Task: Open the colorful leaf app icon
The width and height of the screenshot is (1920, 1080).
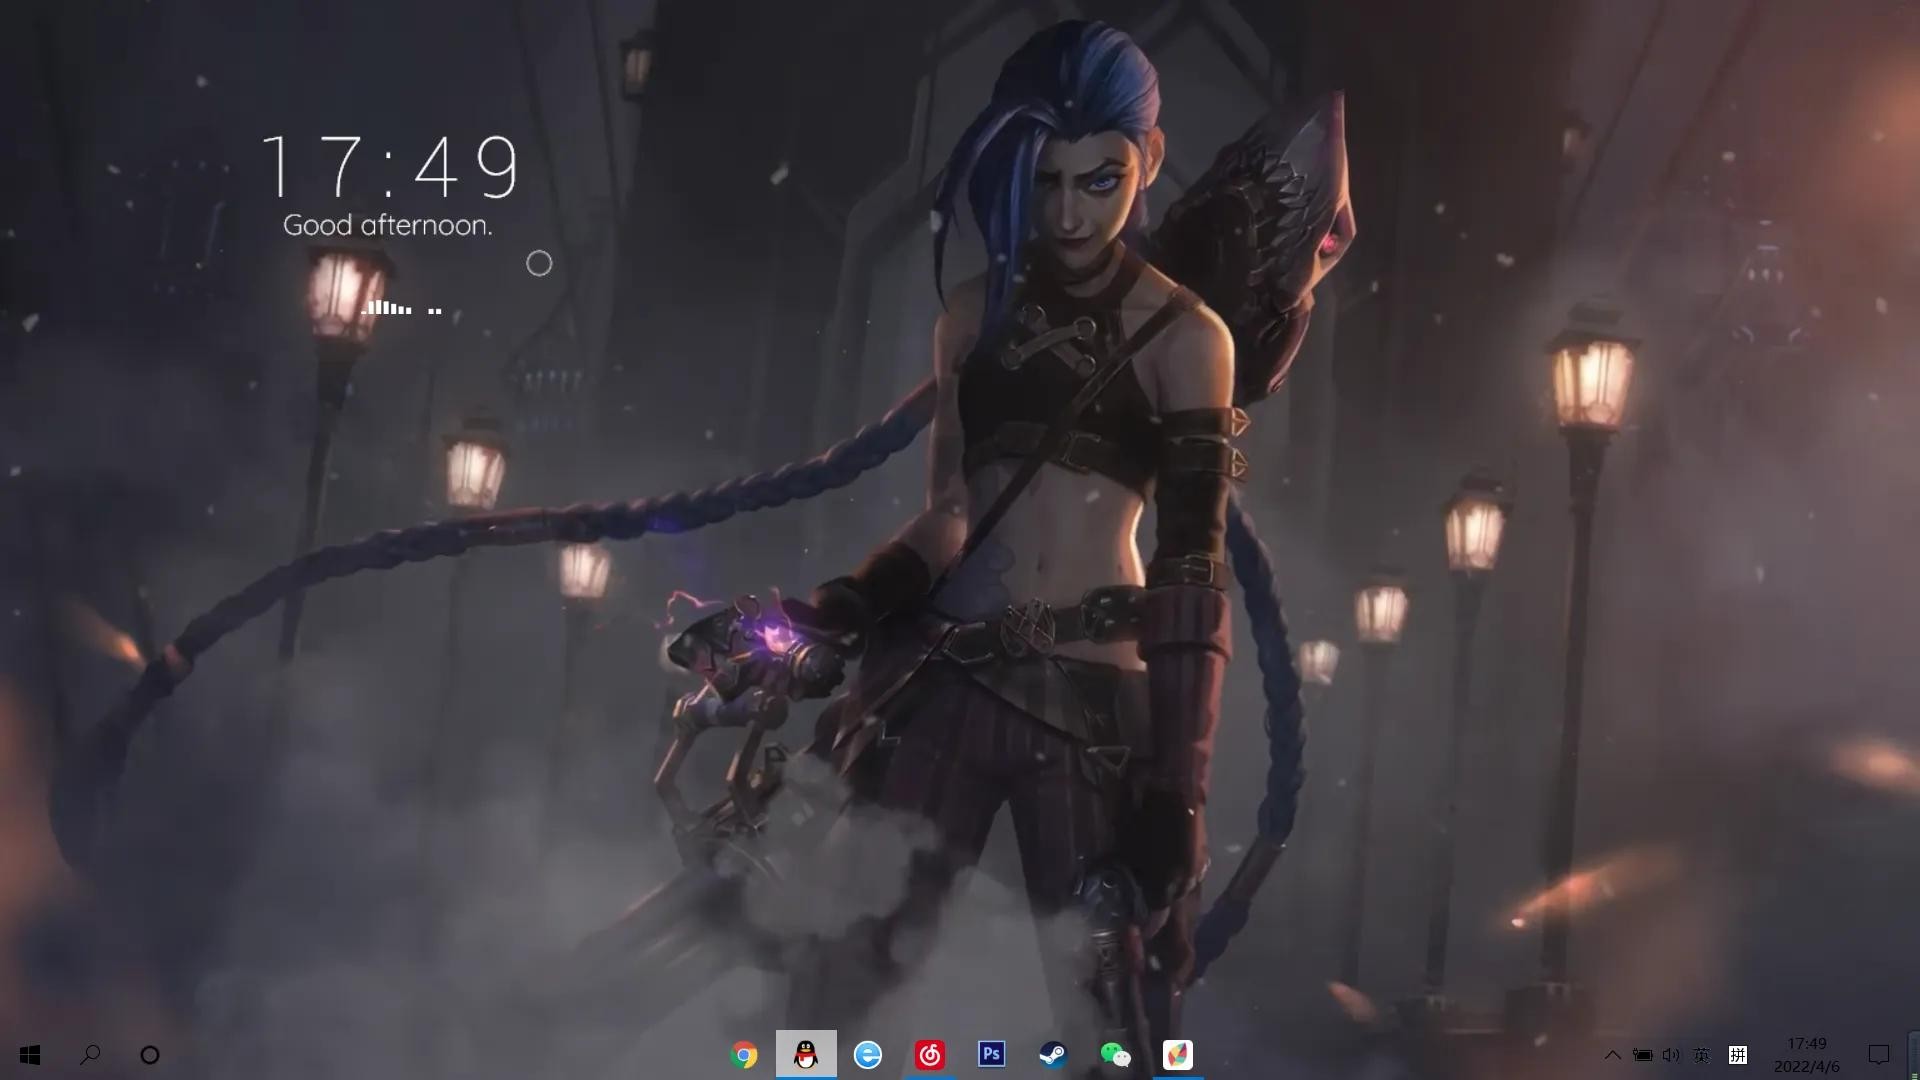Action: 1177,1055
